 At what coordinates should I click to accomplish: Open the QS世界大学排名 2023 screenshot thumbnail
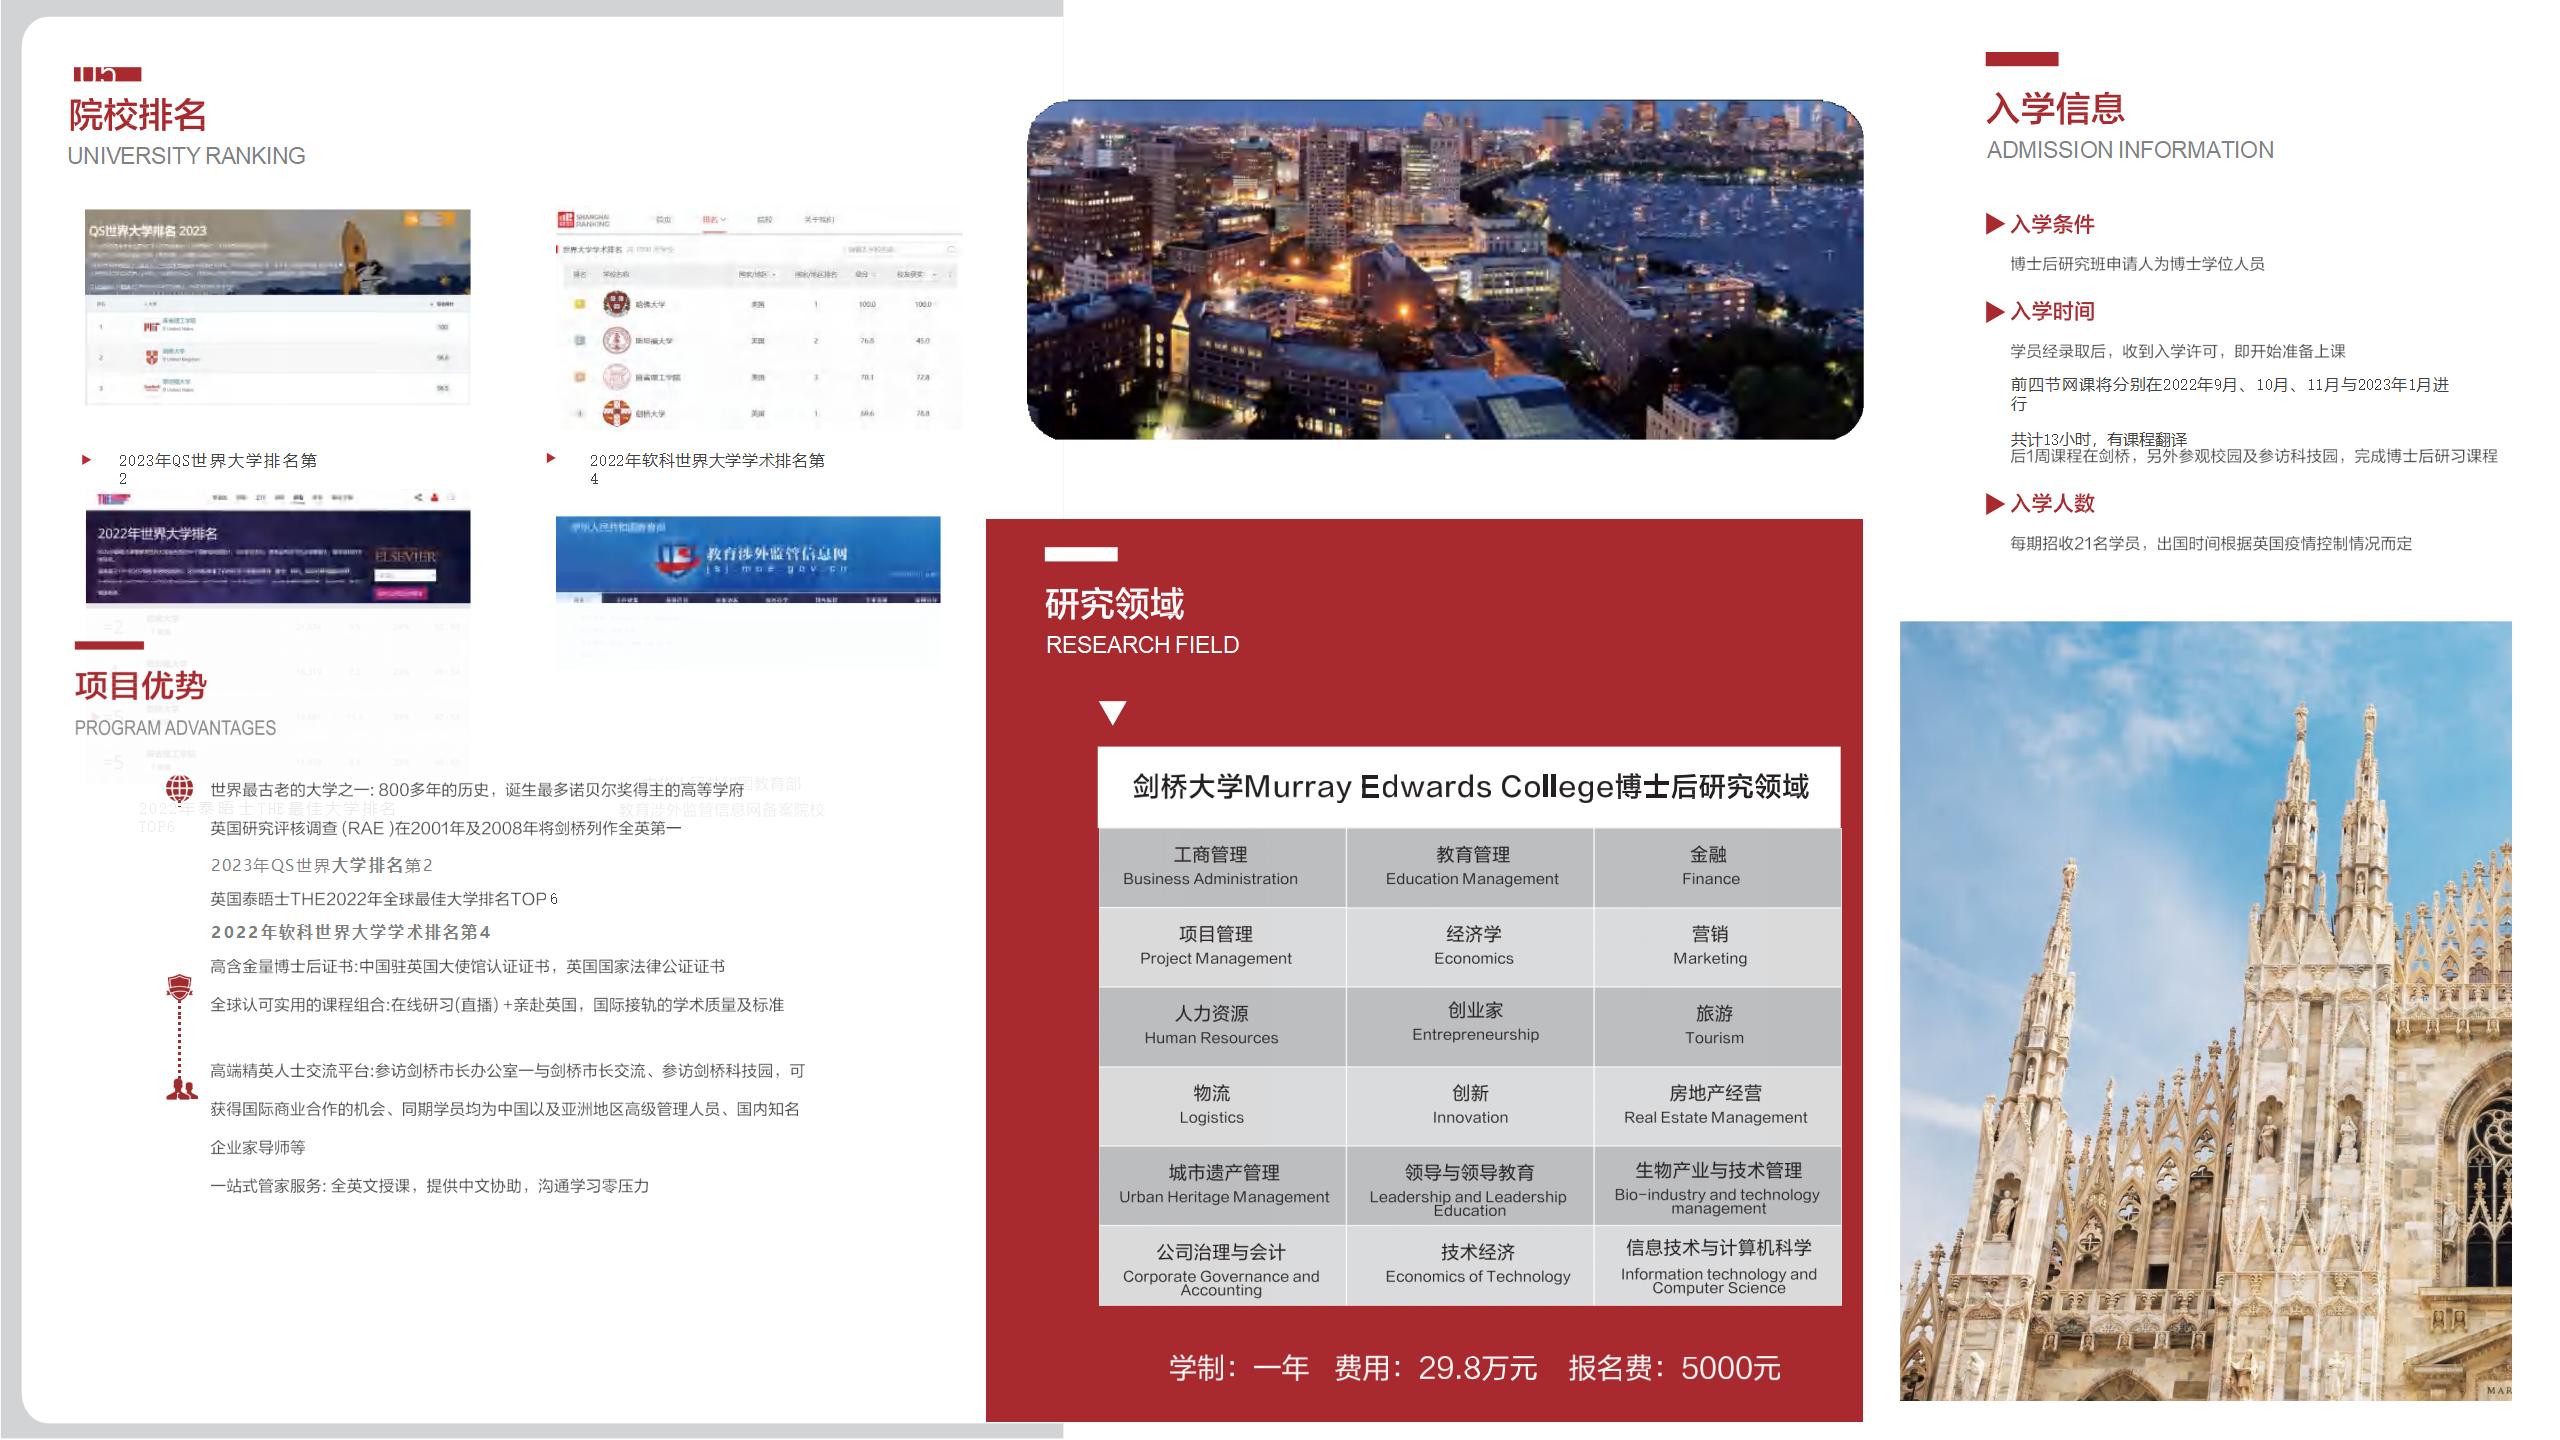click(x=278, y=307)
